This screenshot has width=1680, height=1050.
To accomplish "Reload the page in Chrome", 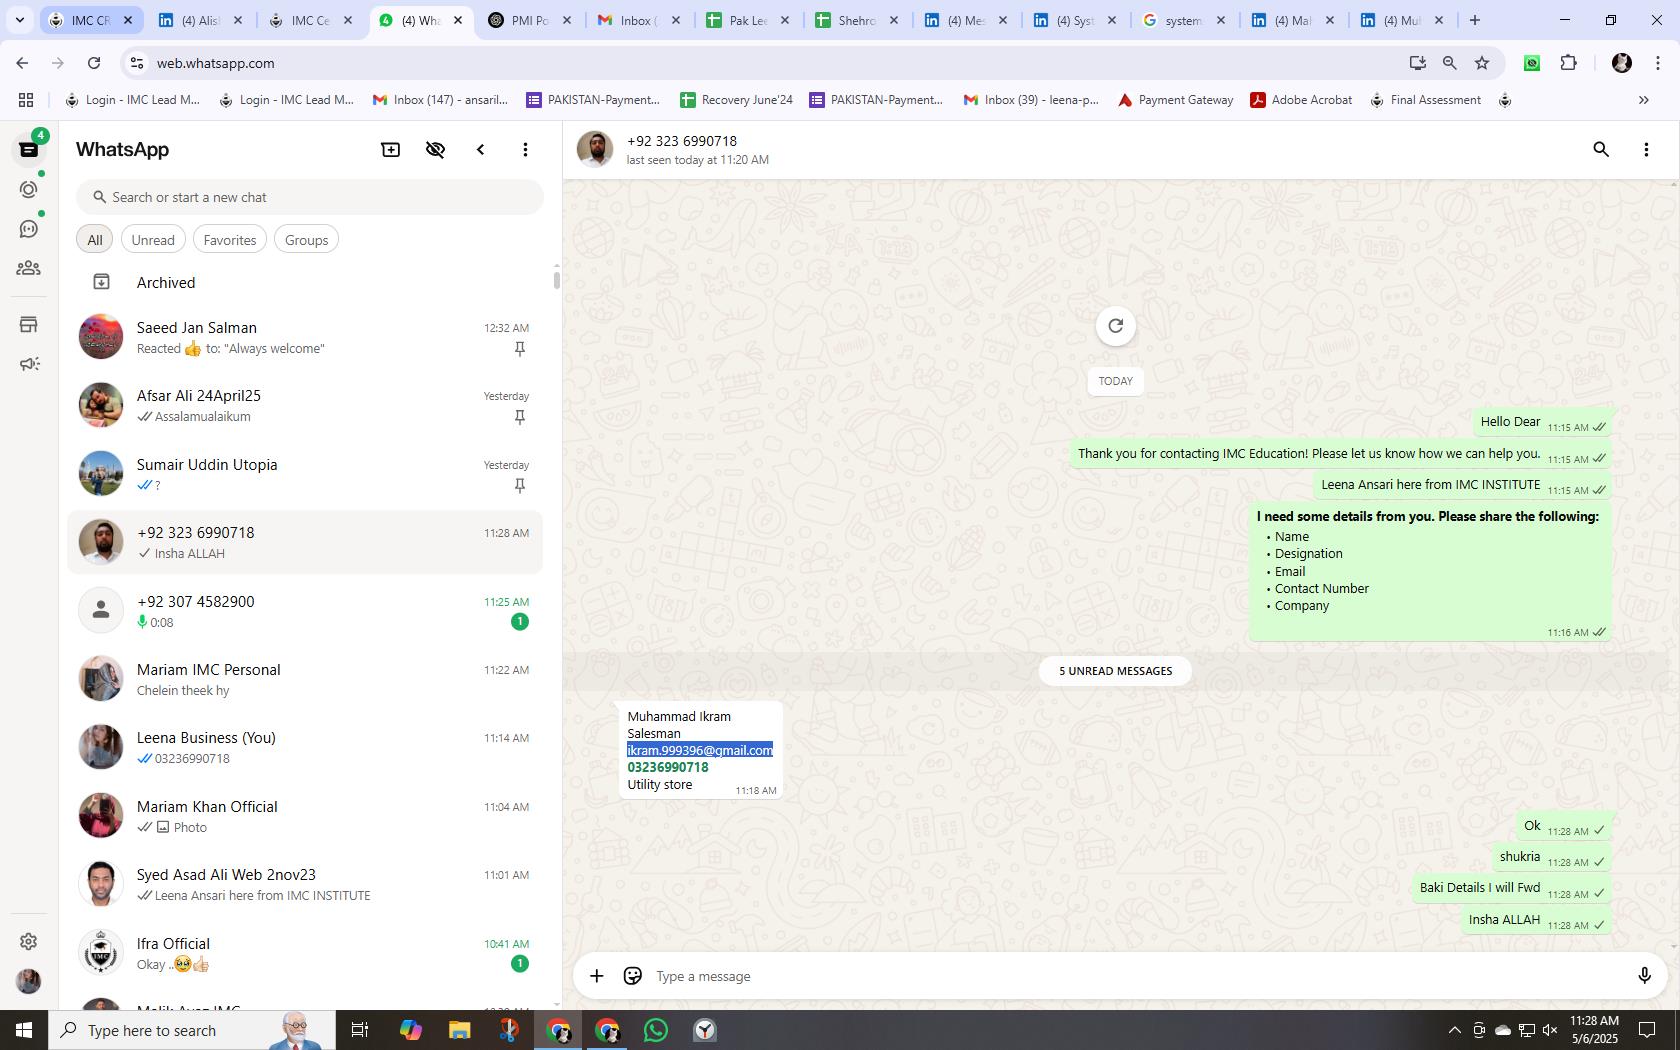I will (93, 63).
